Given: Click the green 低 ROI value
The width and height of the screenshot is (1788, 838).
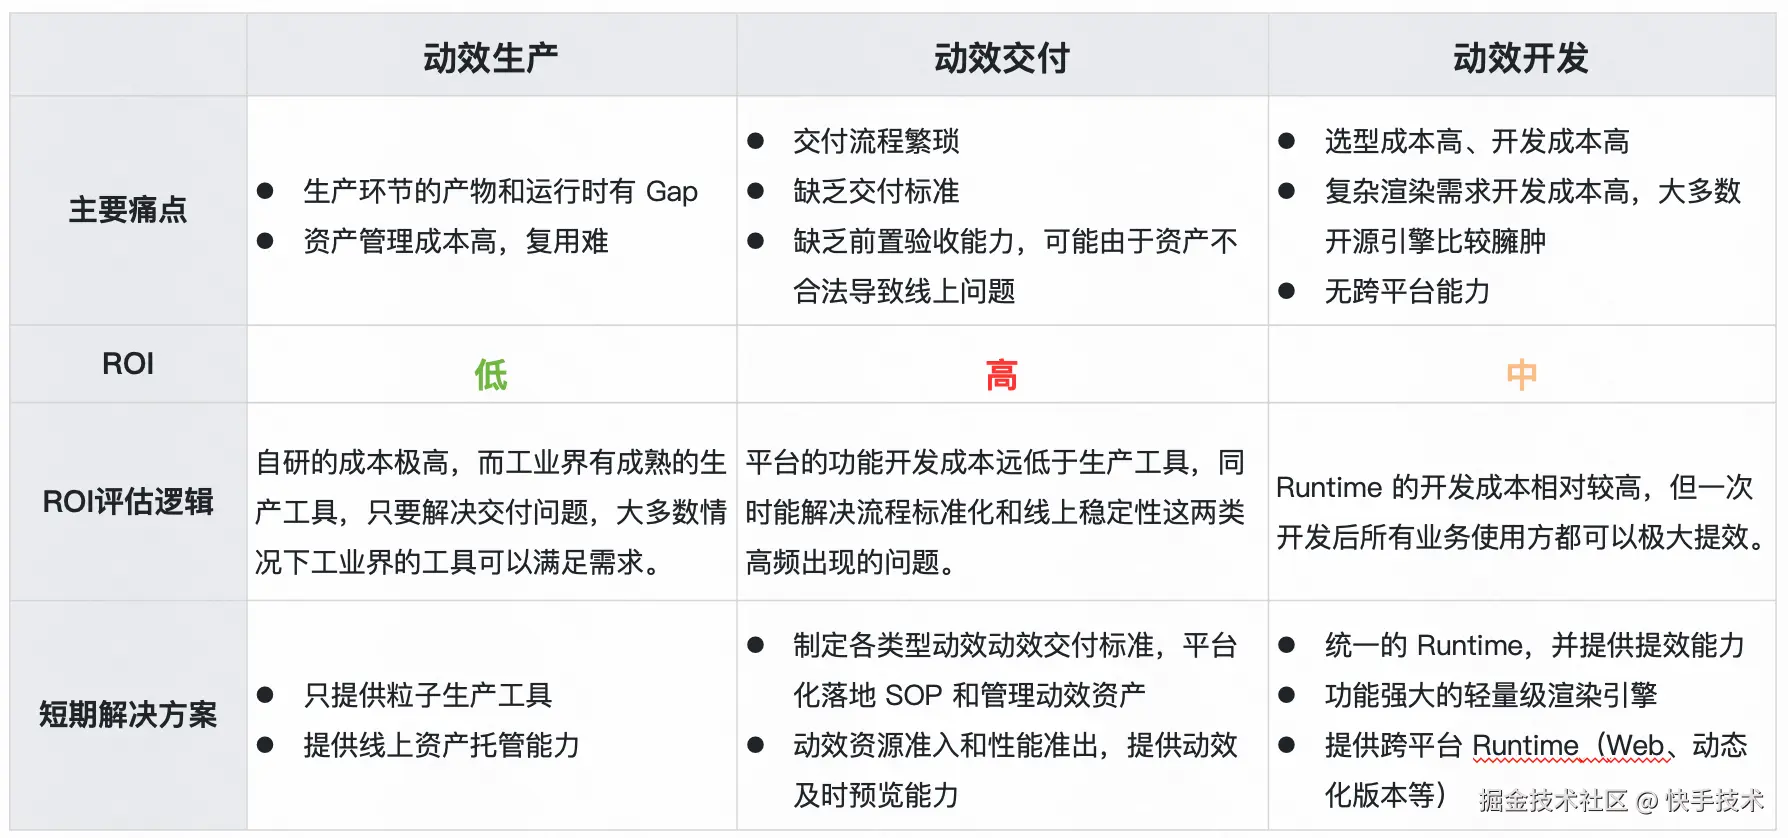Looking at the screenshot, I should 490,374.
